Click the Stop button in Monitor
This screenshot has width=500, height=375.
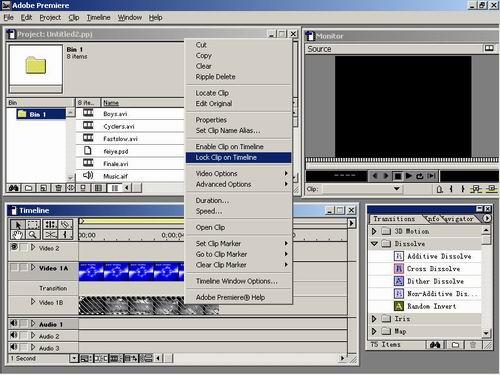point(397,176)
